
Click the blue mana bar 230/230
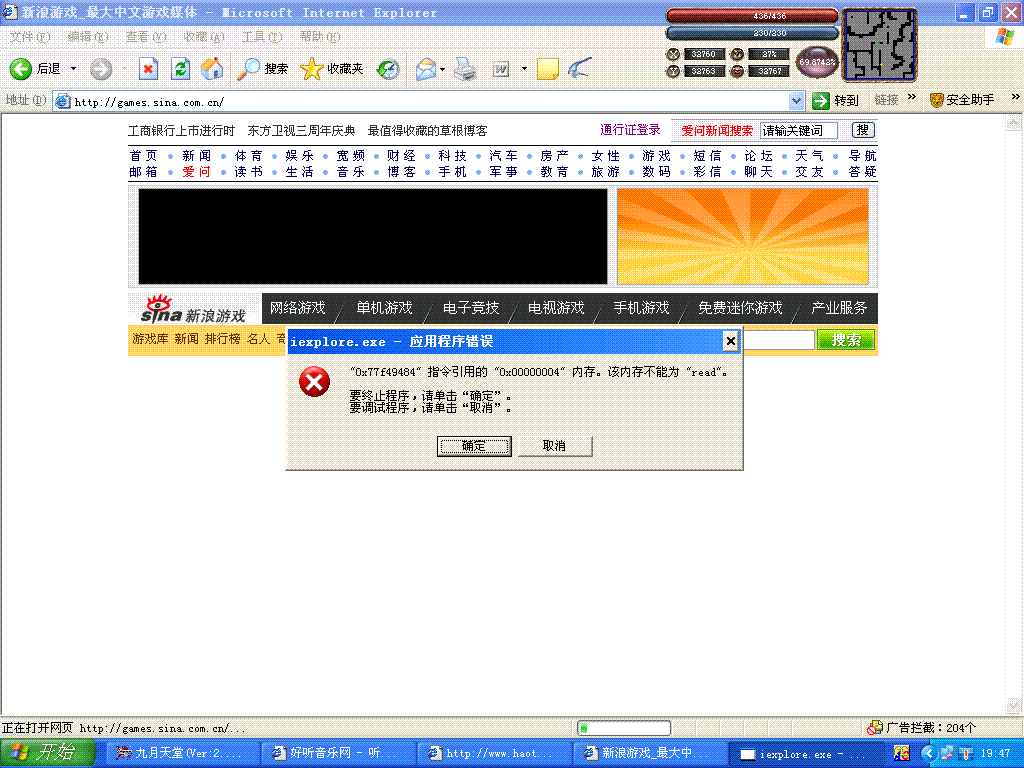coord(752,33)
